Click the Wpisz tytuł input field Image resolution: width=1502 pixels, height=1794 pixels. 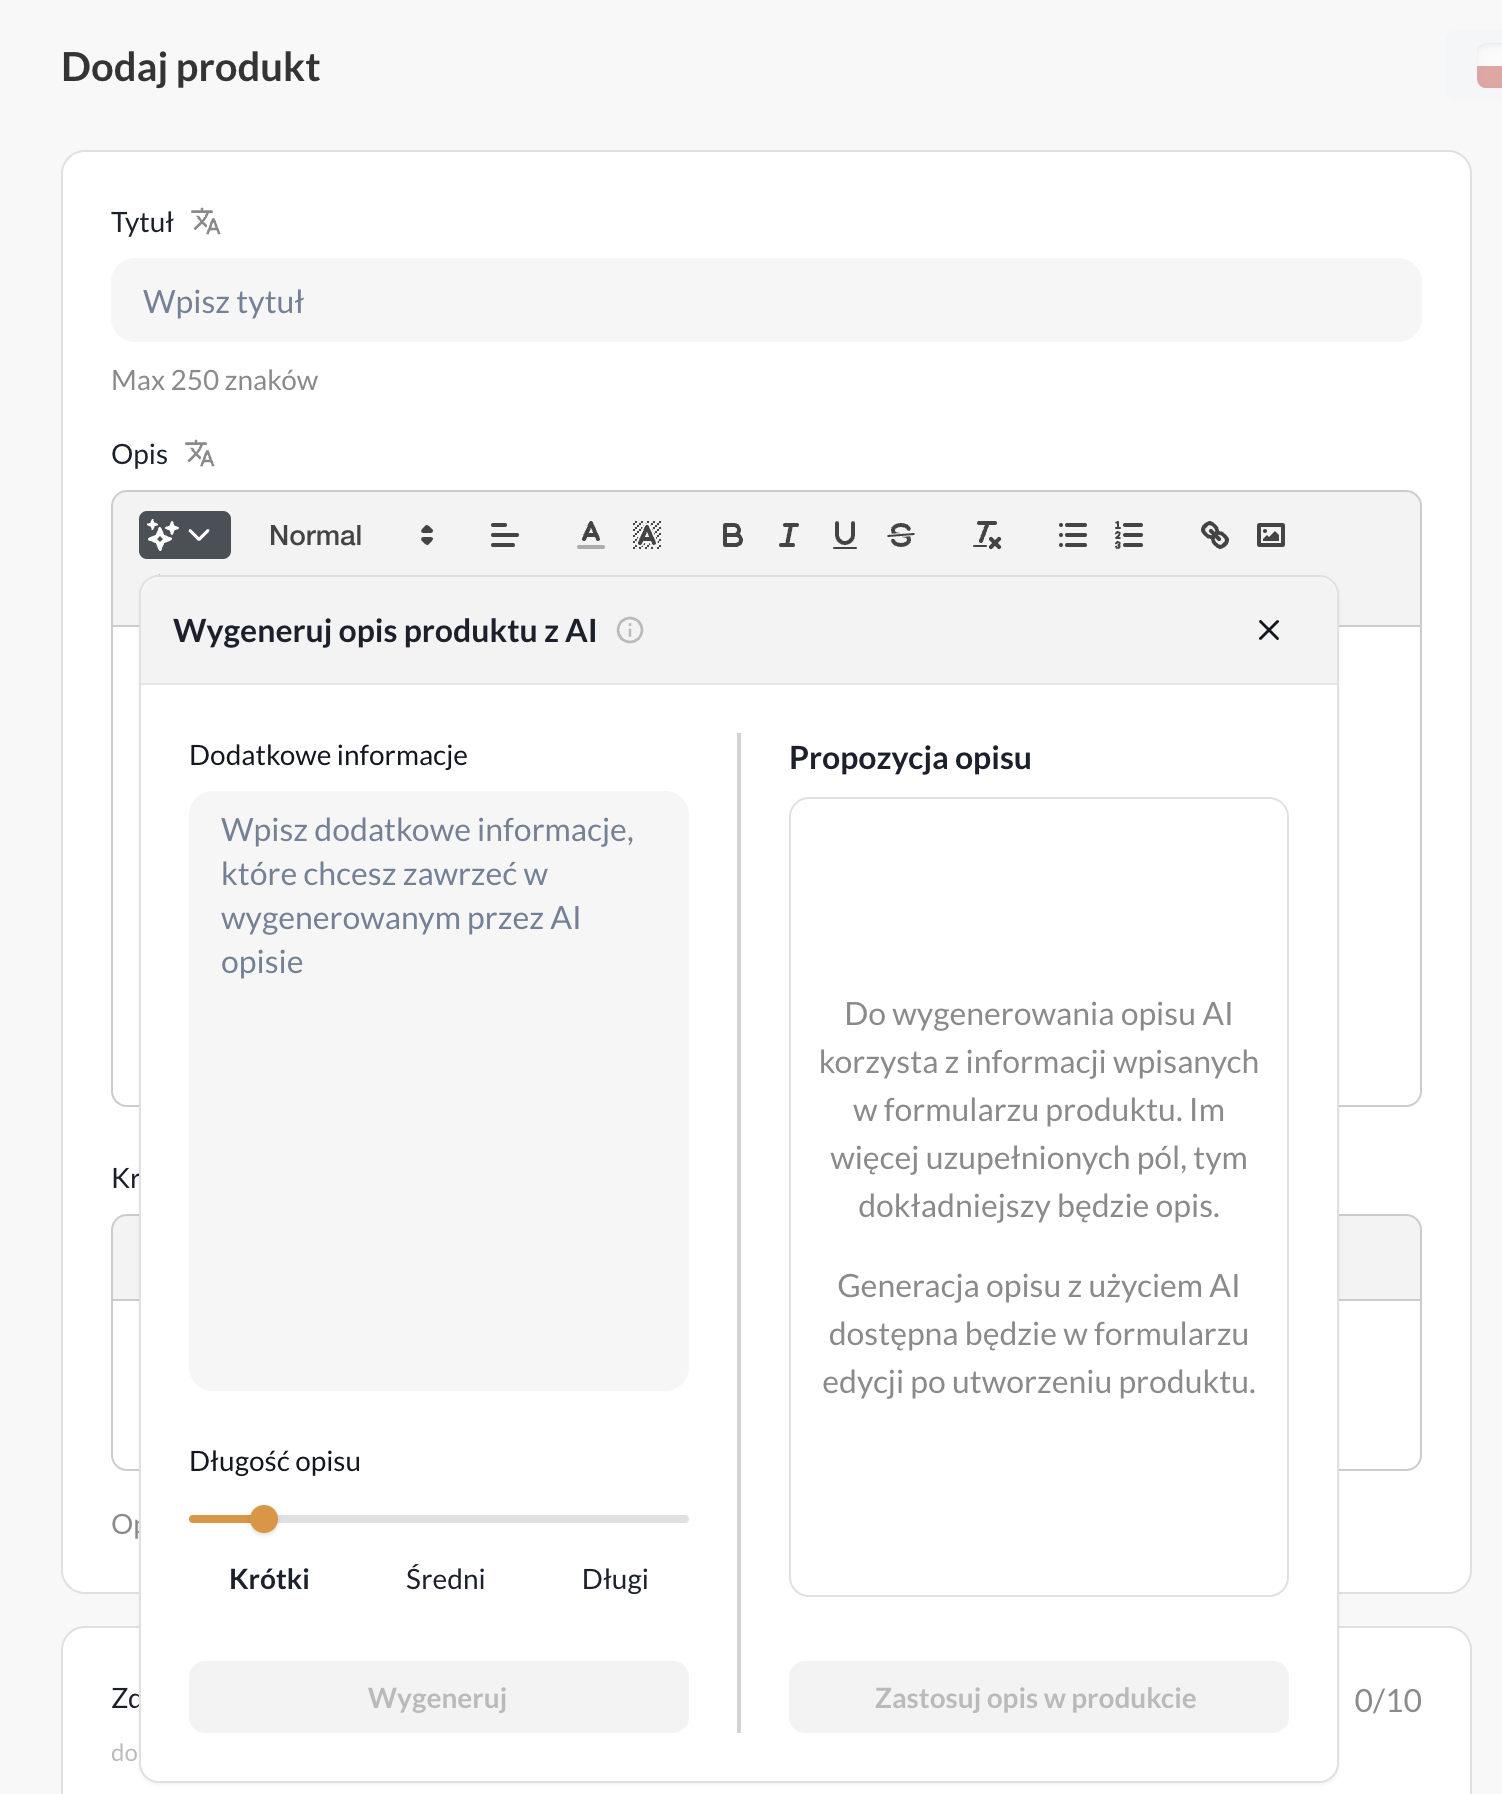click(x=766, y=301)
